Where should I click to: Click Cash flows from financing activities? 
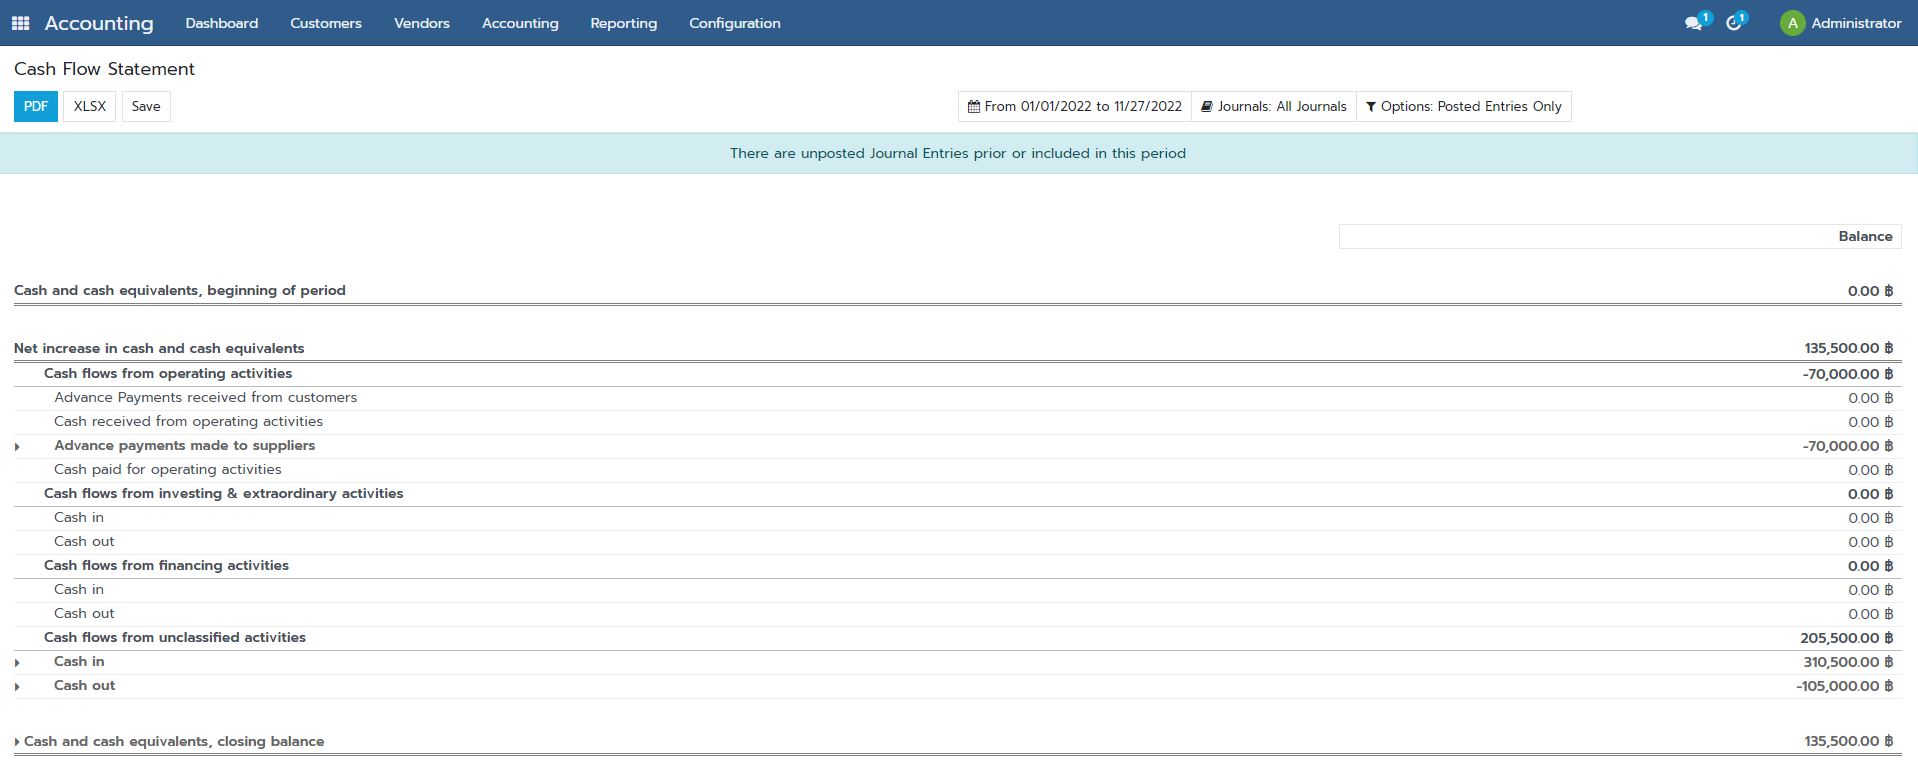[166, 565]
